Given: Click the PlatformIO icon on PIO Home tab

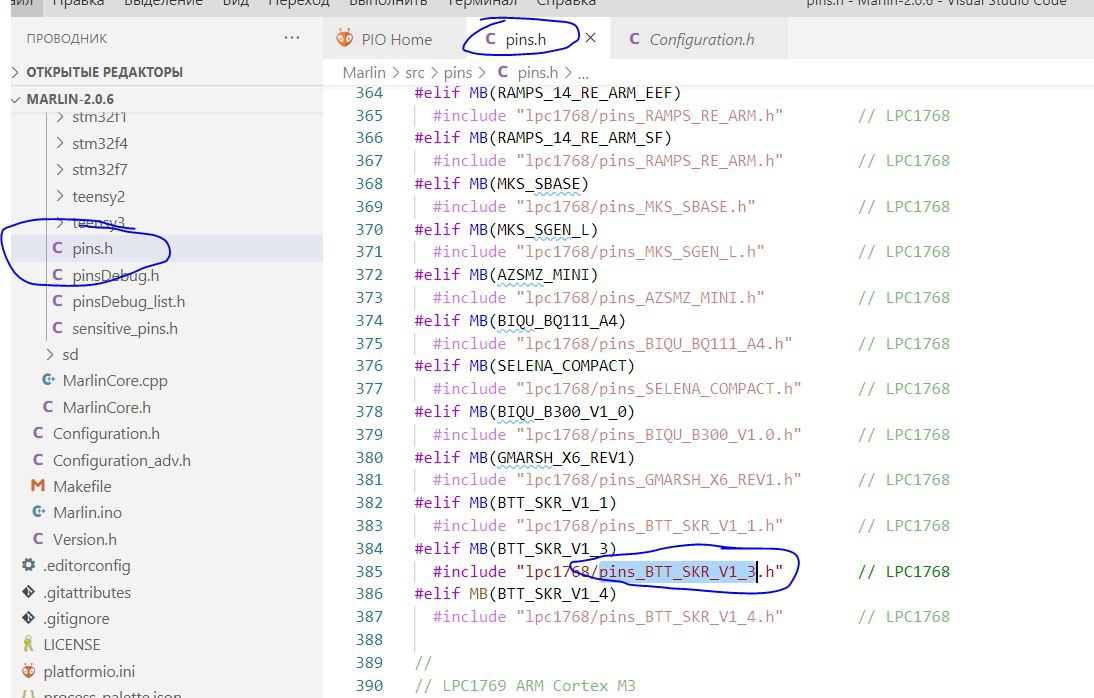Looking at the screenshot, I should pos(344,38).
